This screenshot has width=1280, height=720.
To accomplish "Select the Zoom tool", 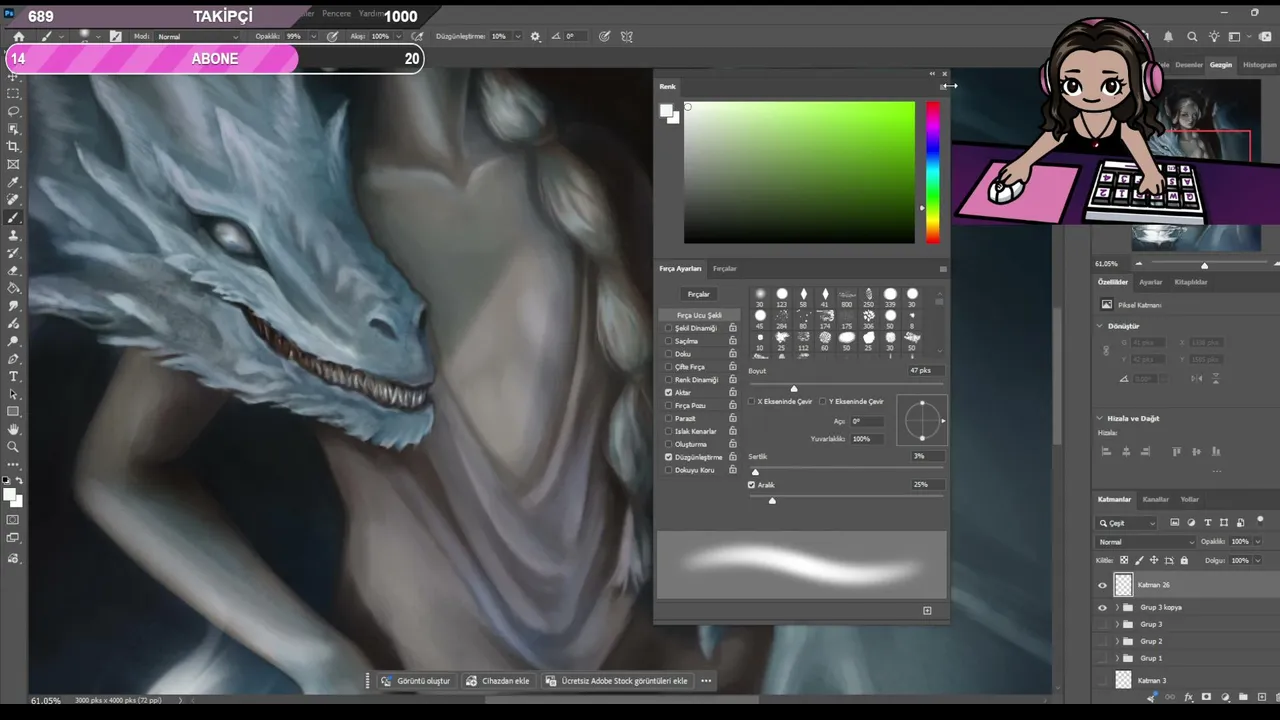I will click(x=13, y=447).
